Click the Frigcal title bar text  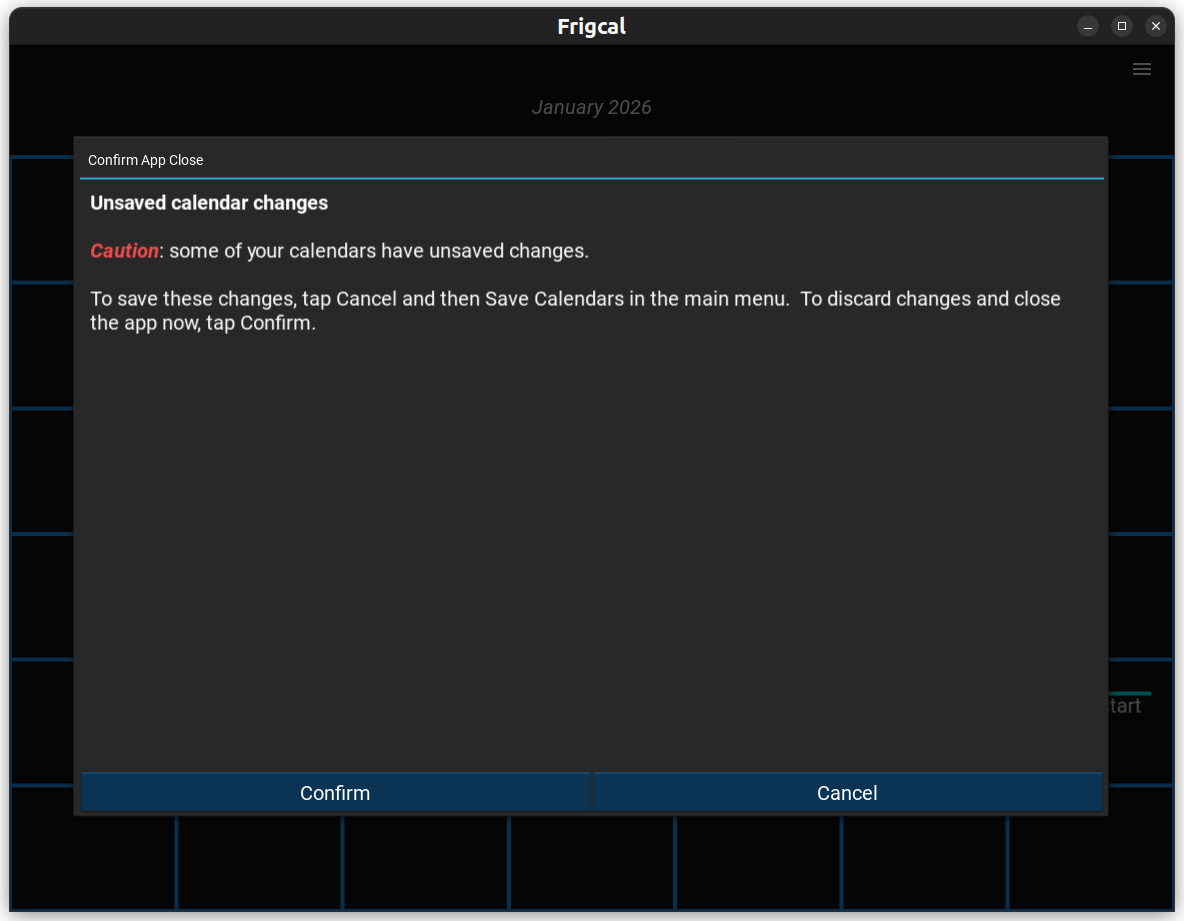point(591,27)
